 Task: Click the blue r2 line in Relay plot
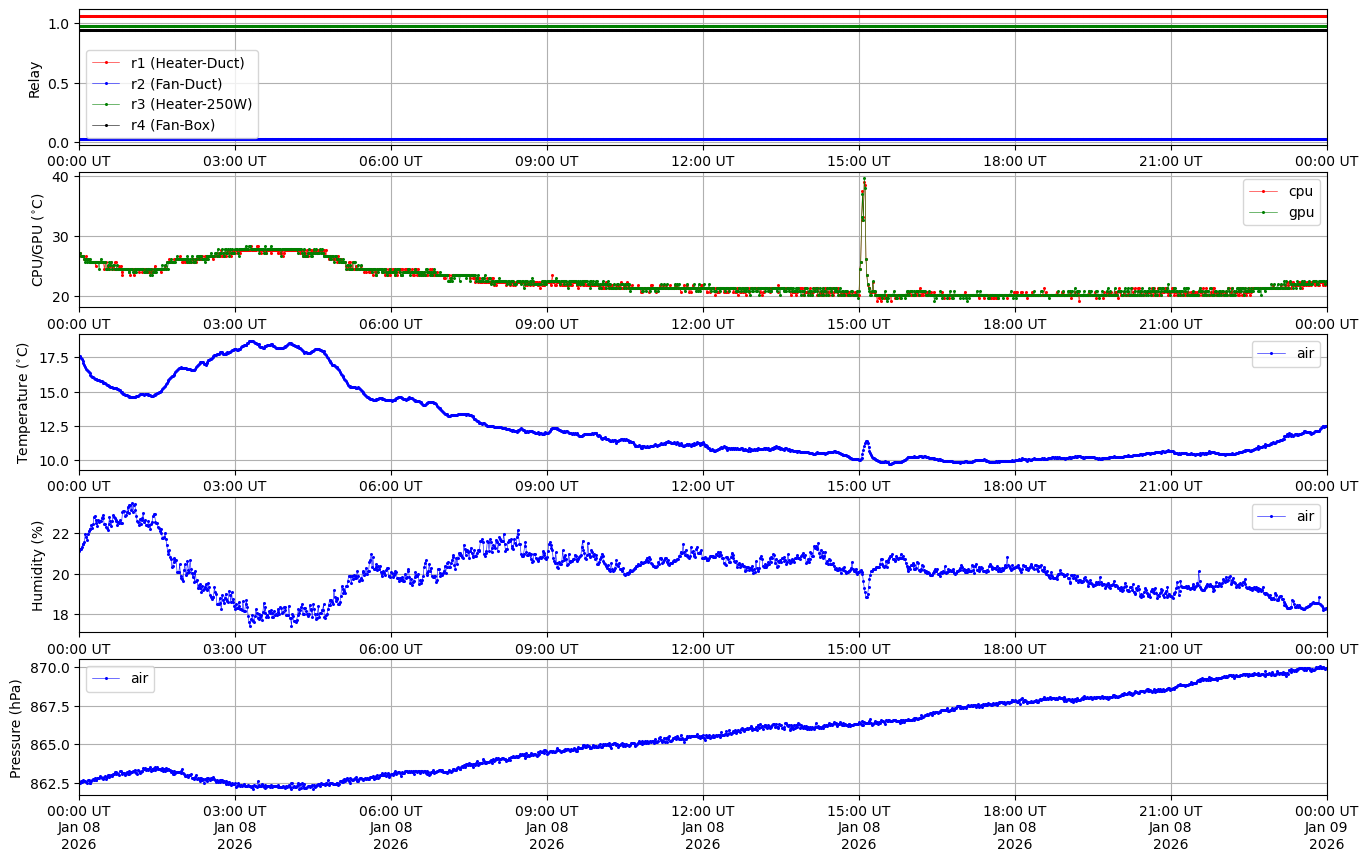tap(700, 139)
